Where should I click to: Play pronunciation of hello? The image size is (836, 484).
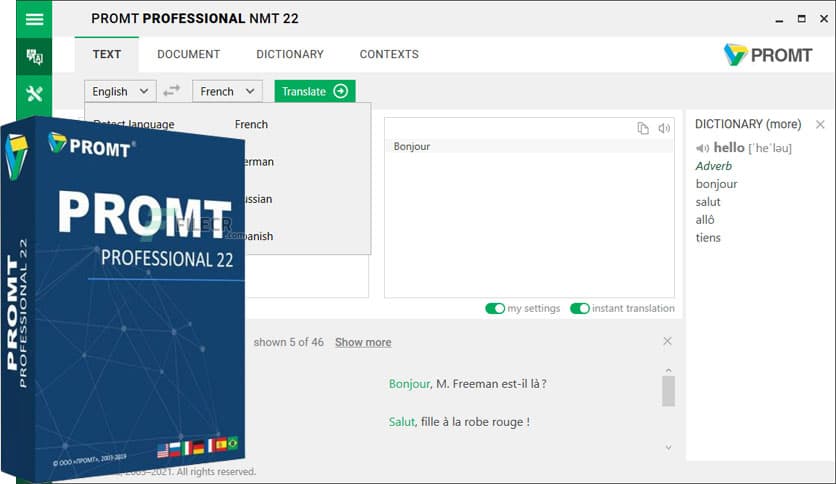click(702, 148)
